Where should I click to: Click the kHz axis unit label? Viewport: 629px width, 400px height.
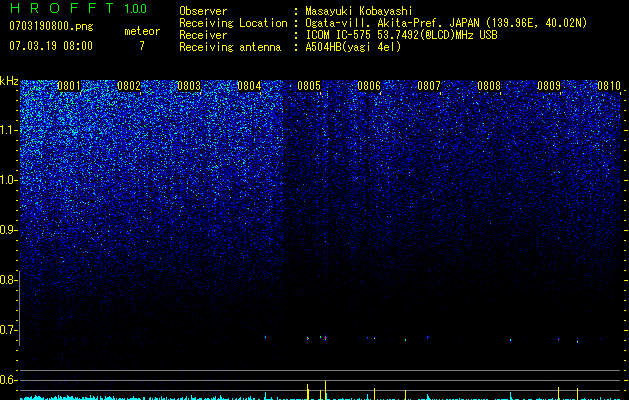[9, 81]
